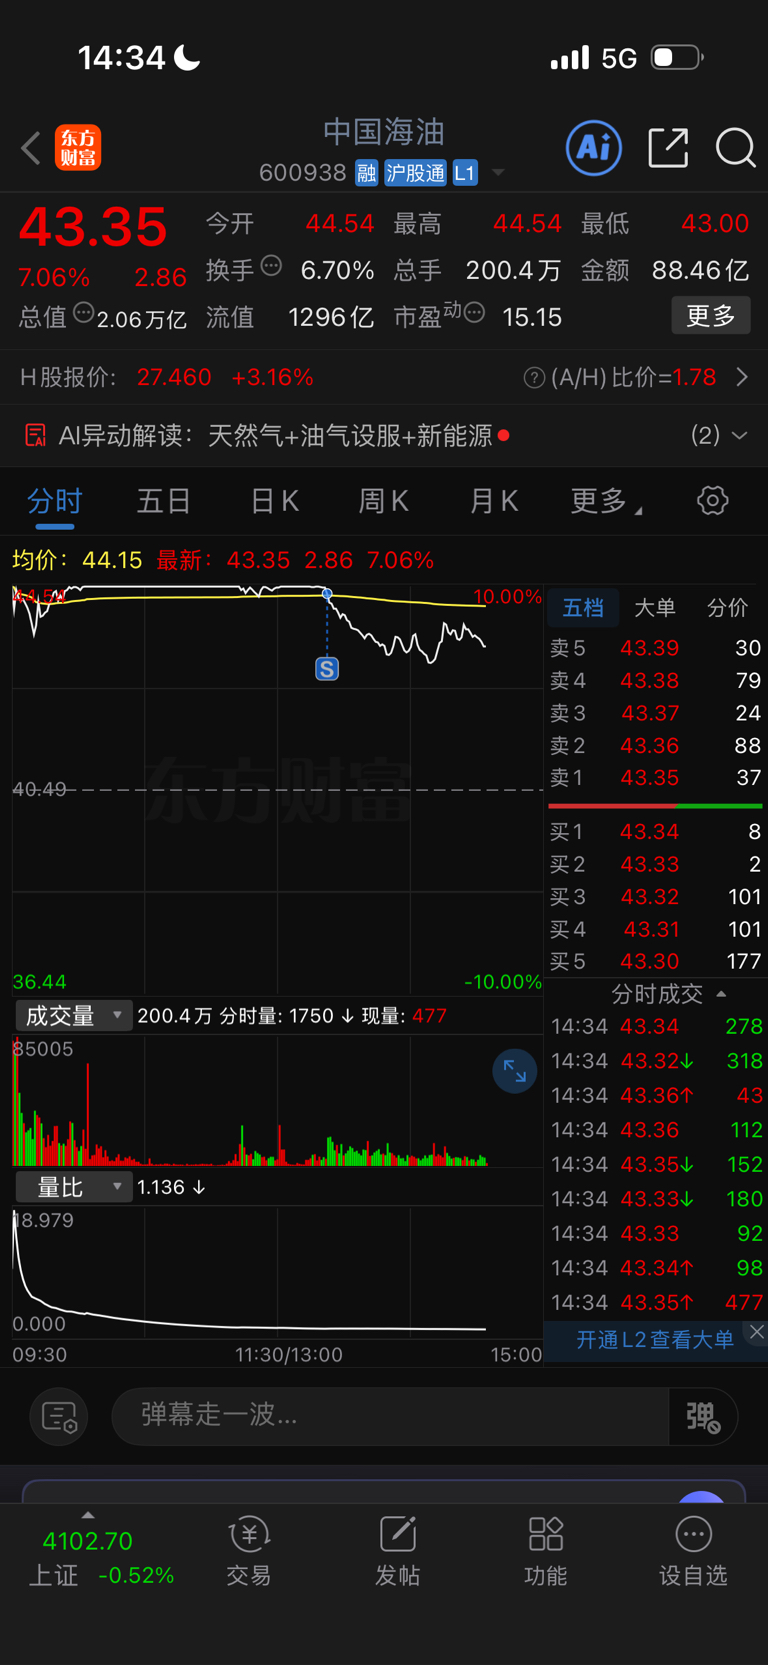
Task: Tap 卖4 price 43.38 row
Action: coord(655,681)
